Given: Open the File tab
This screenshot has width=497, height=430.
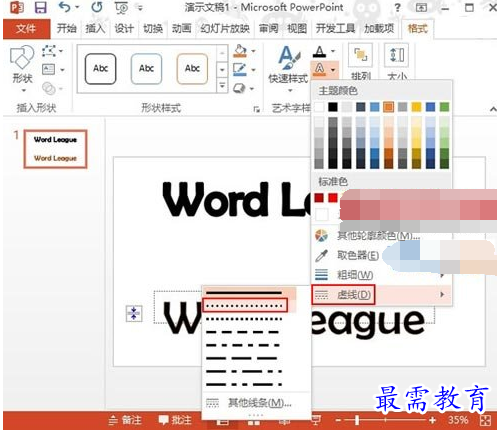Looking at the screenshot, I should (x=26, y=29).
